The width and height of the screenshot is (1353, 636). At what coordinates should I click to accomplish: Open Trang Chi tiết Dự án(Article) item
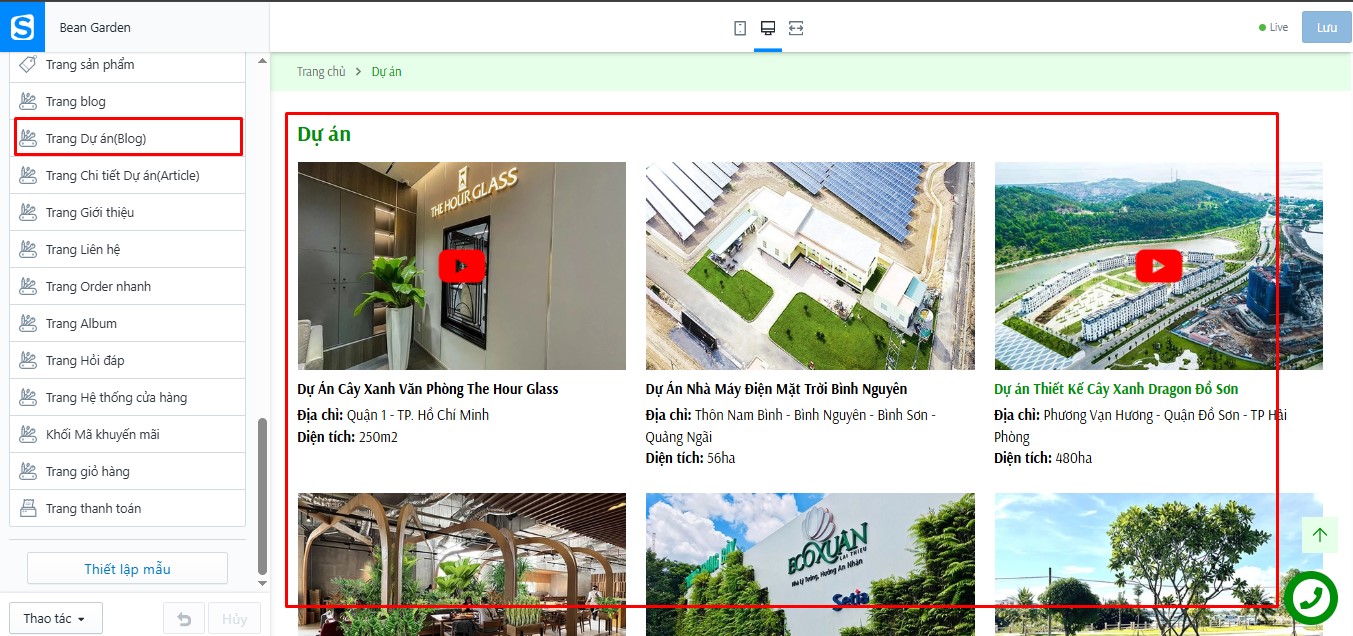point(128,175)
